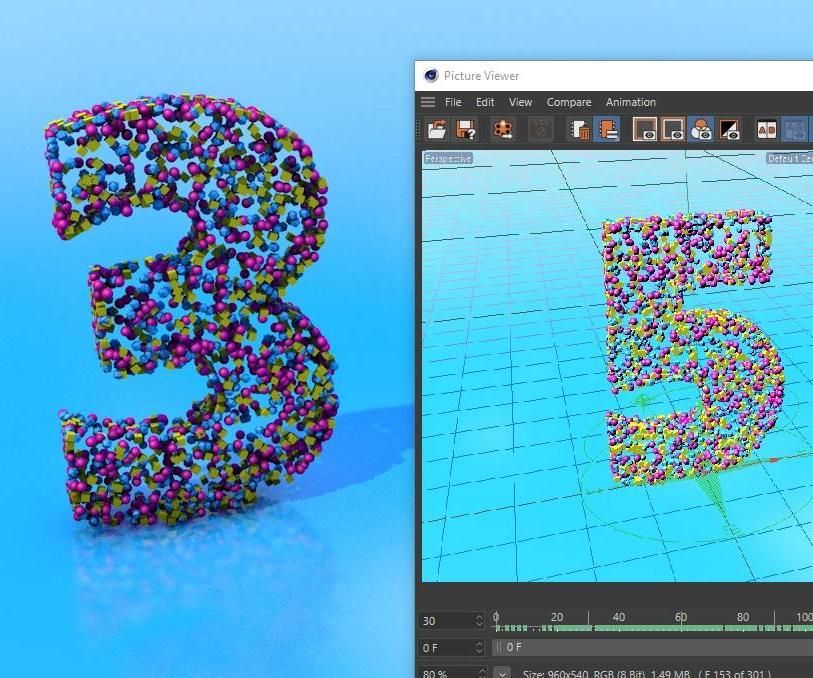Select the rightmost compare toolbar icon

coord(798,128)
